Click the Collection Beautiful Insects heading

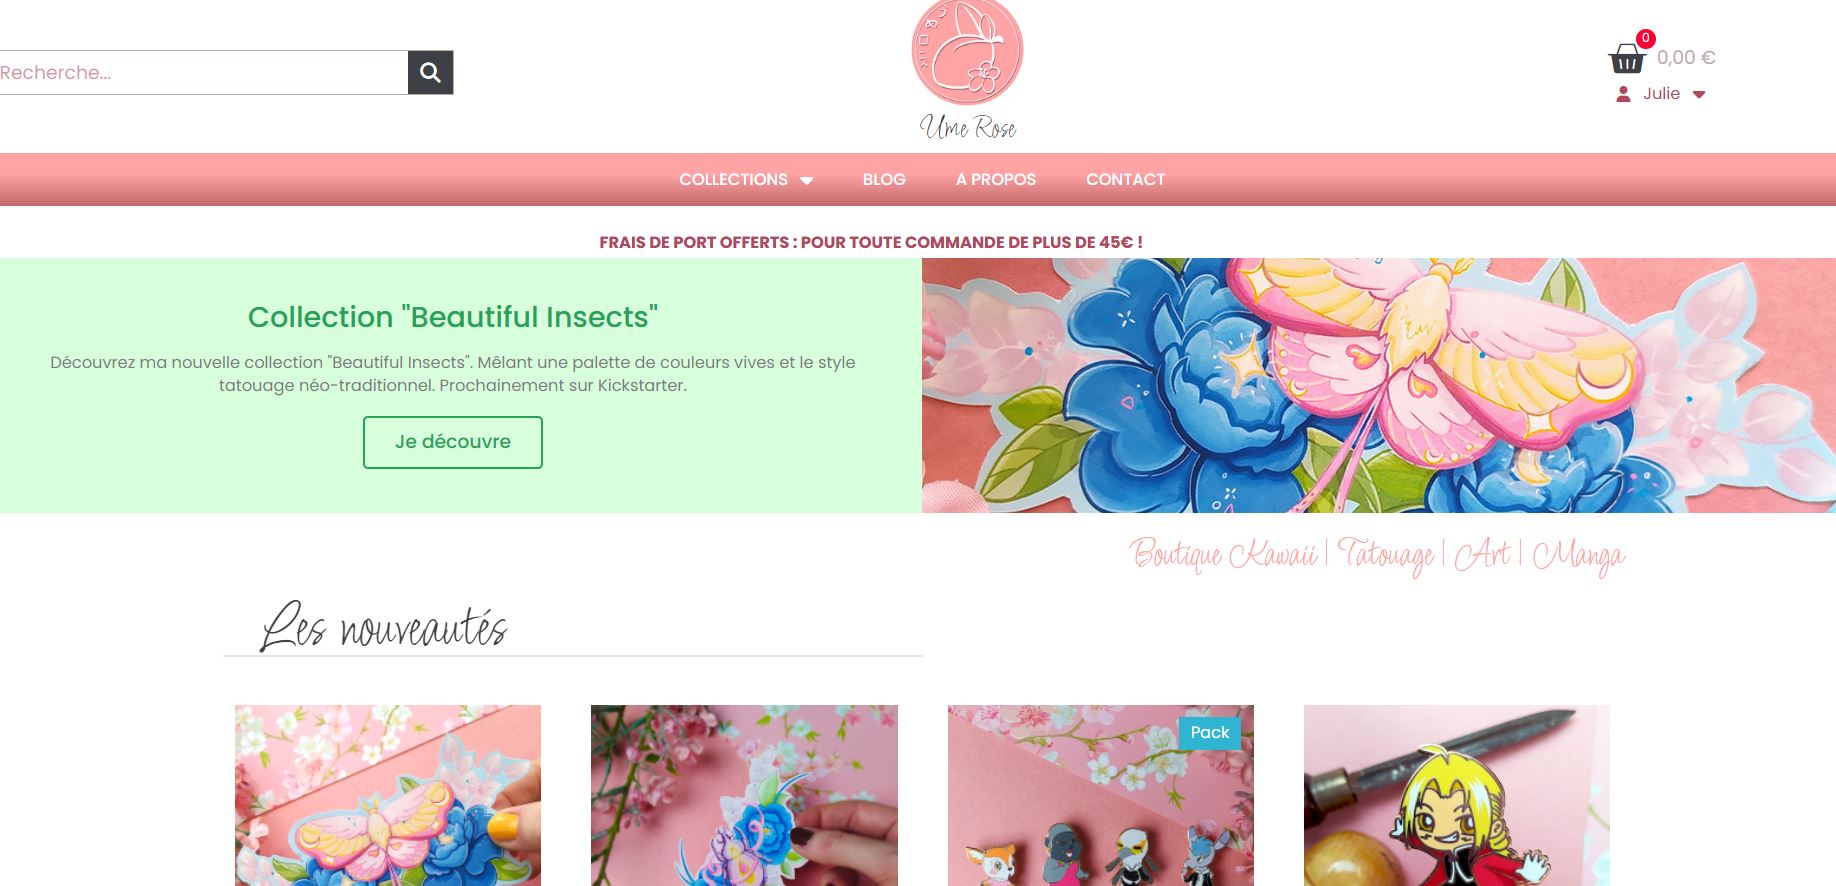click(453, 317)
